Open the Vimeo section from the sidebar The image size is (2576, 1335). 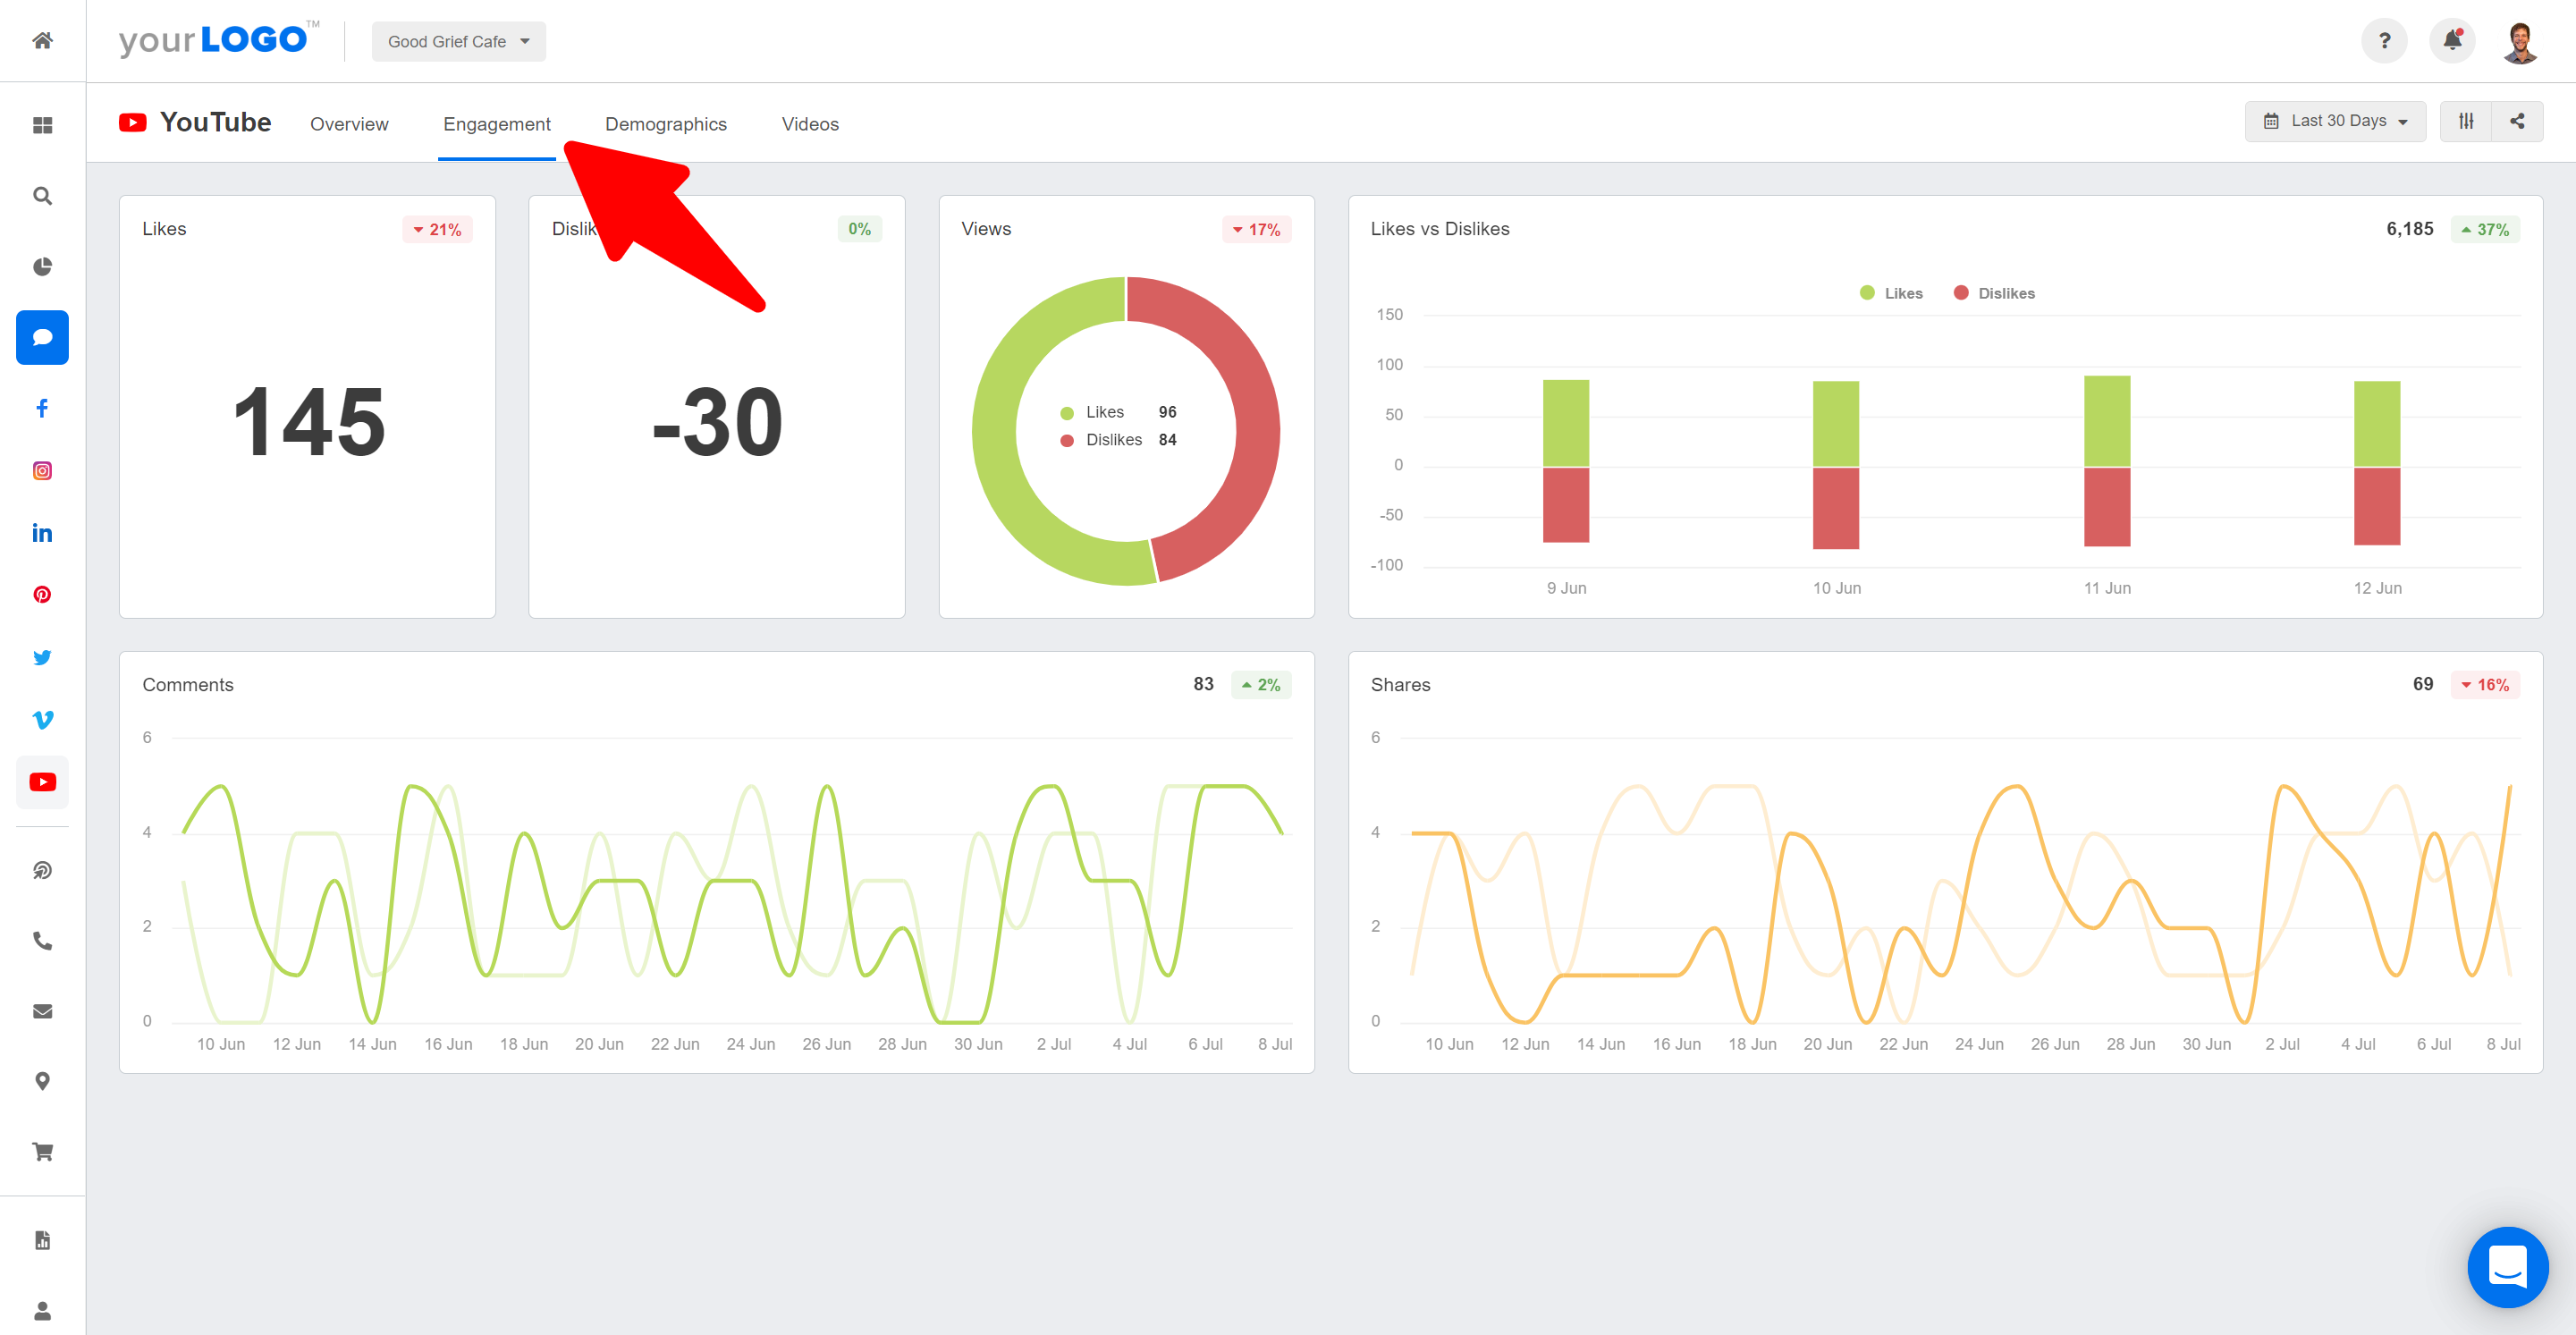pos(42,719)
